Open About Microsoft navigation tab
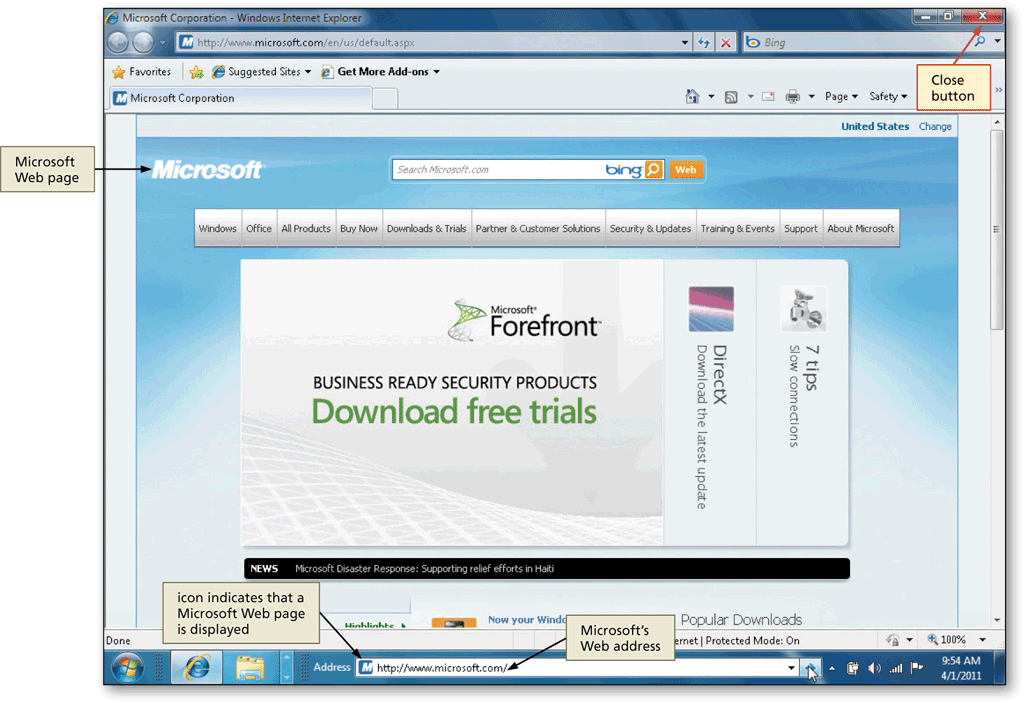The height and width of the screenshot is (703, 1024). (x=861, y=229)
